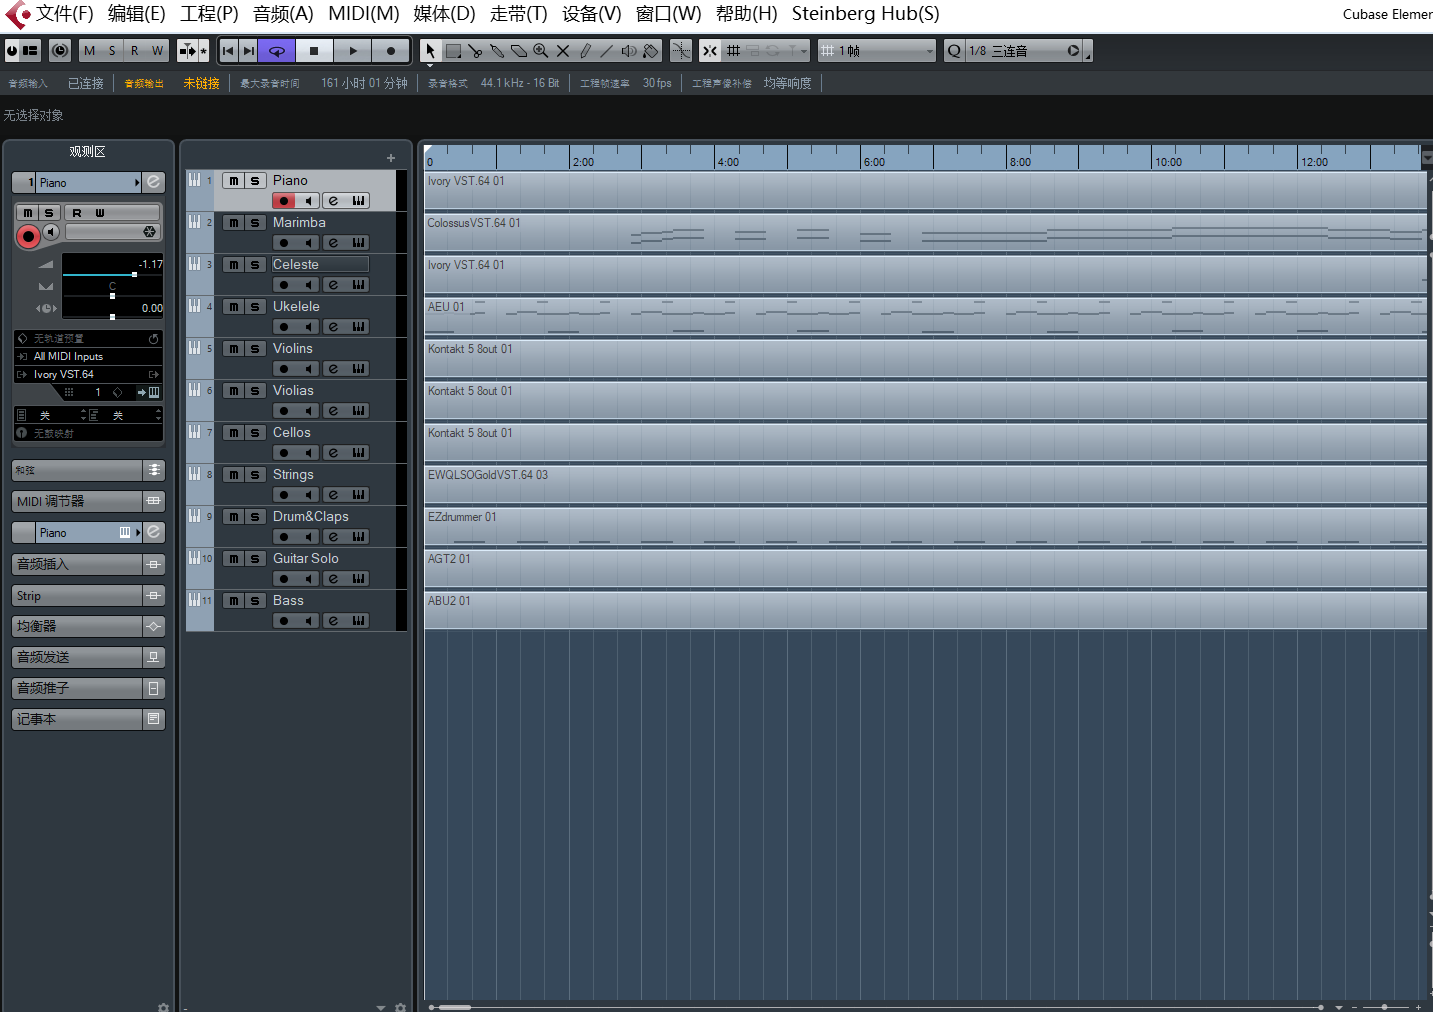Select the Draw pencil tool
Image resolution: width=1433 pixels, height=1012 pixels.
click(x=585, y=51)
